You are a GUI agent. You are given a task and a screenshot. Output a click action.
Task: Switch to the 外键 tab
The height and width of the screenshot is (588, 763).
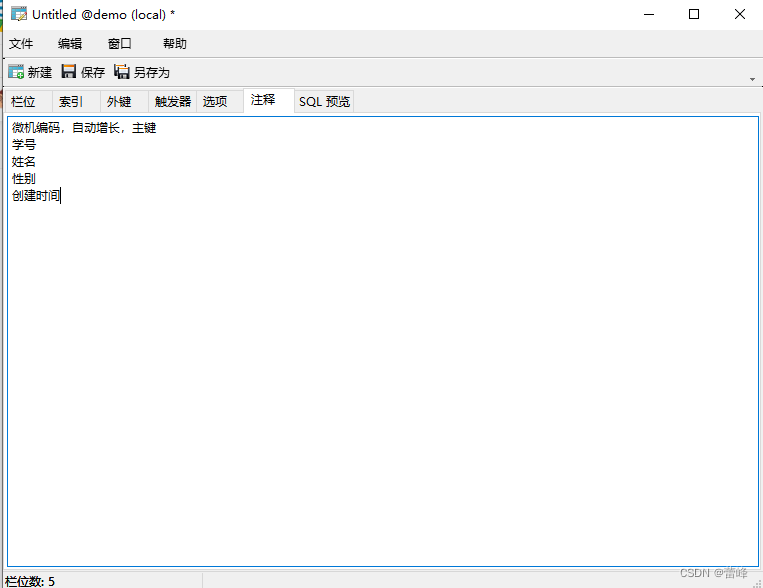(125, 101)
